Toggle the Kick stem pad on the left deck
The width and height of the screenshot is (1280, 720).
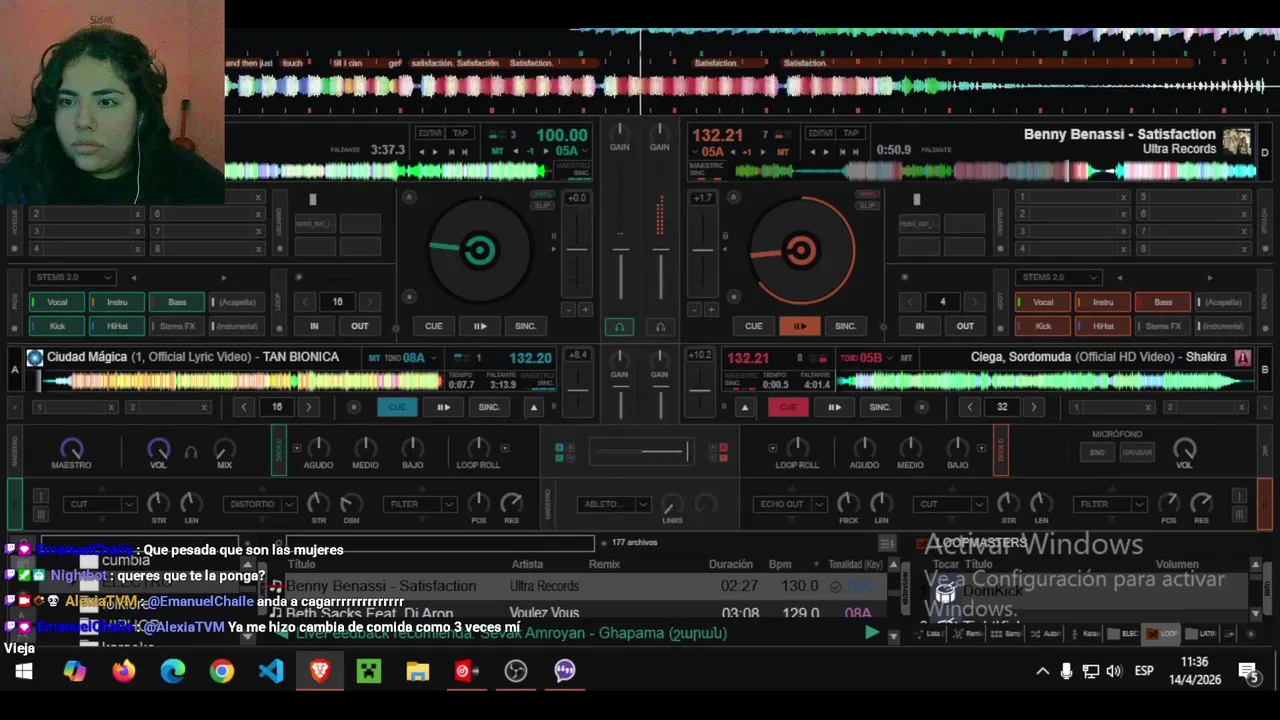[57, 326]
